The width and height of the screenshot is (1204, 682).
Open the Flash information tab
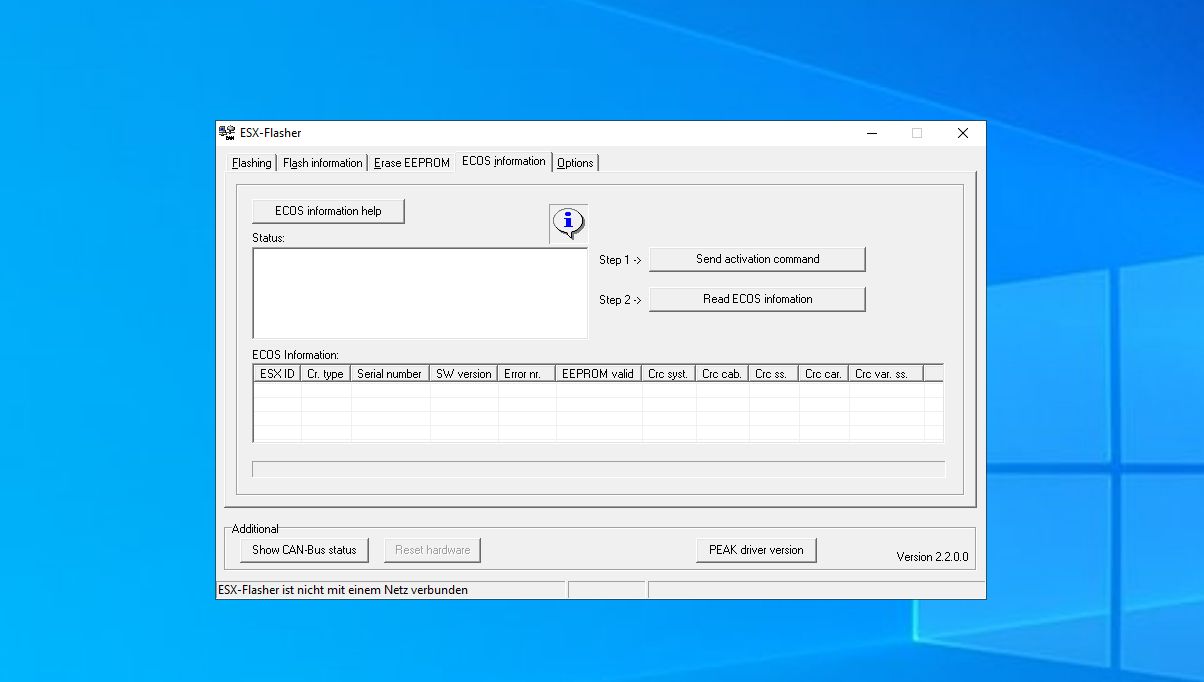click(x=322, y=162)
